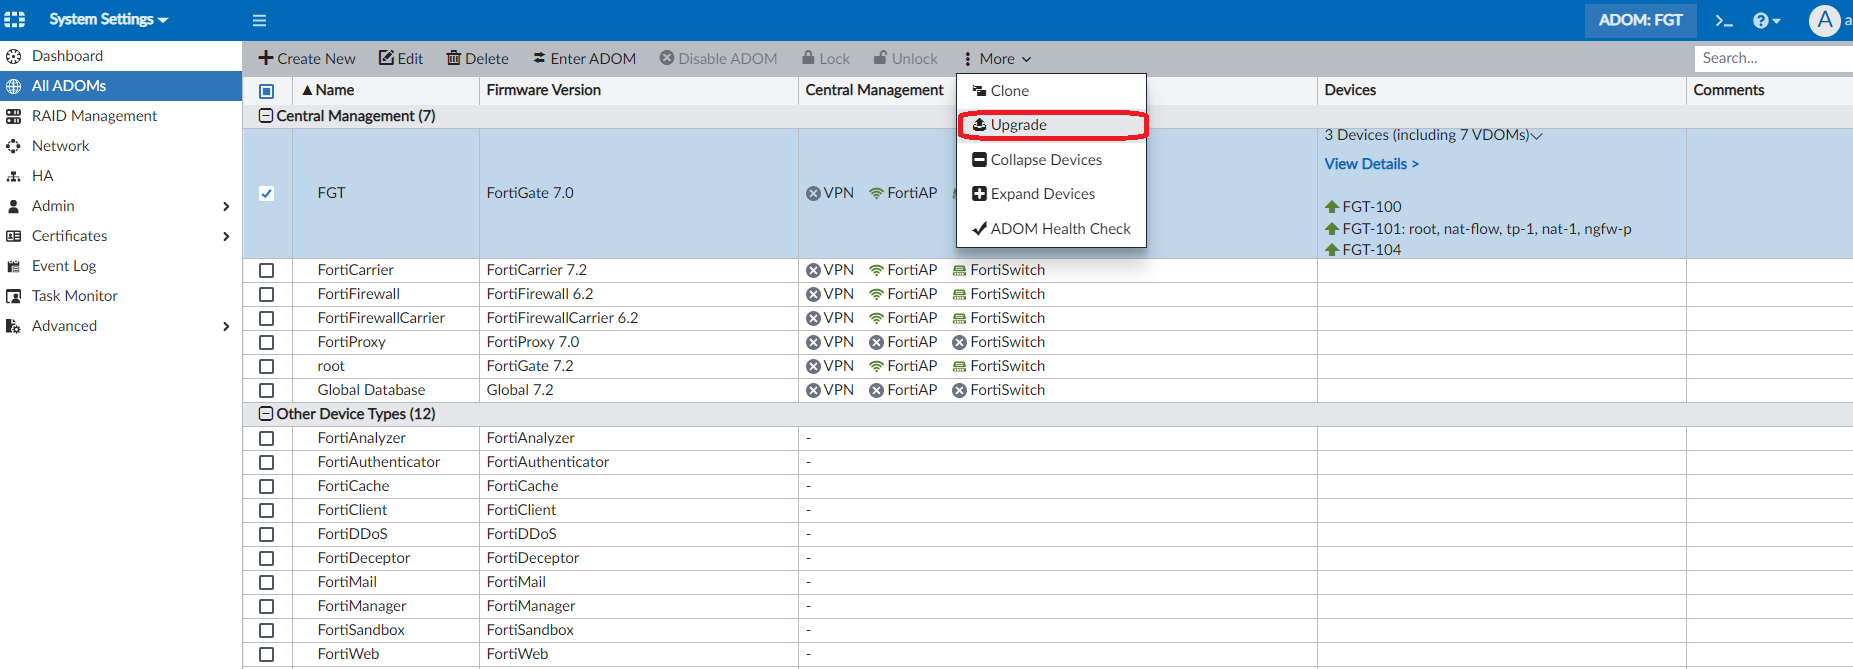The image size is (1853, 669).
Task: Toggle the select-all header checkbox
Action: [266, 90]
